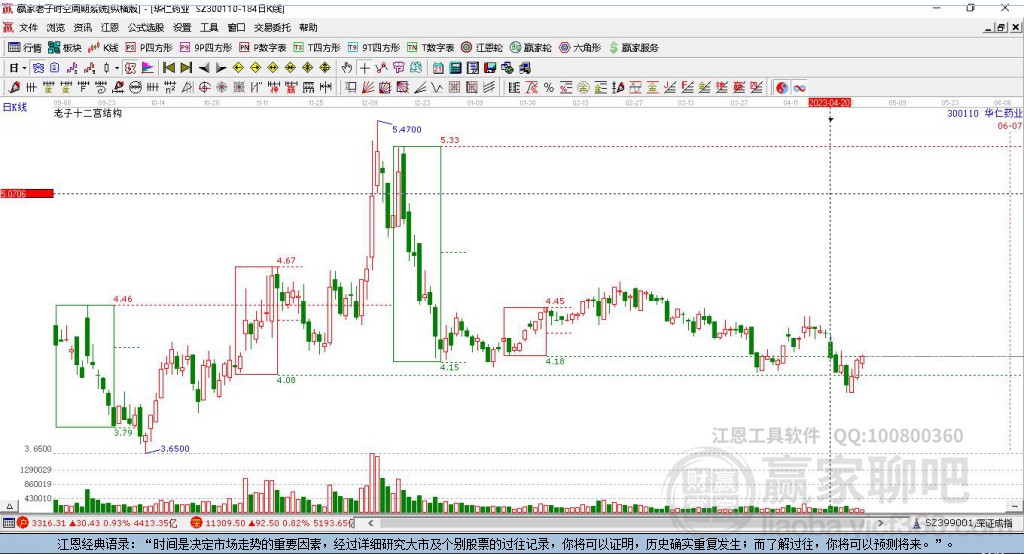Collapse volume panel triangle button
The image size is (1024, 554).
click(9, 506)
